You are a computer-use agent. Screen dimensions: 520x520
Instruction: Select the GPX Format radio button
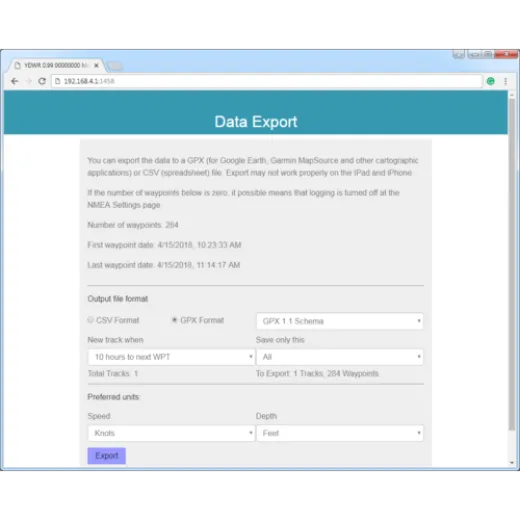174,320
